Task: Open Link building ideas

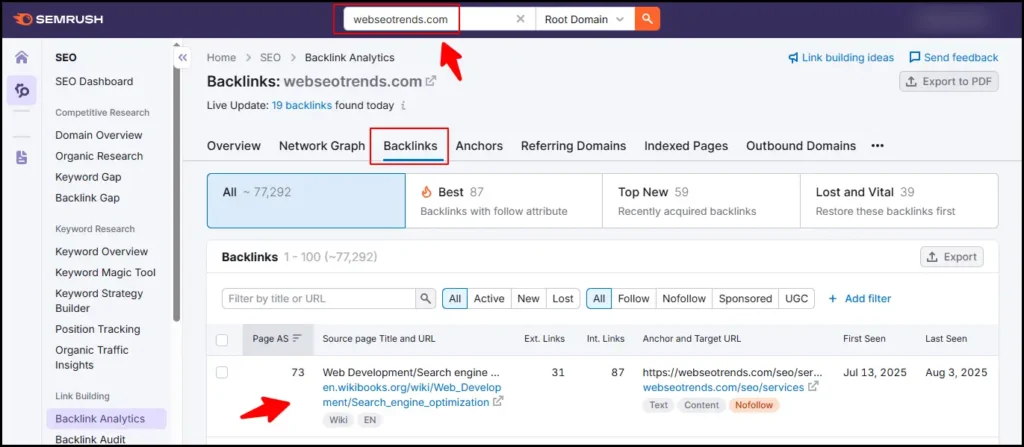Action: click(x=841, y=58)
